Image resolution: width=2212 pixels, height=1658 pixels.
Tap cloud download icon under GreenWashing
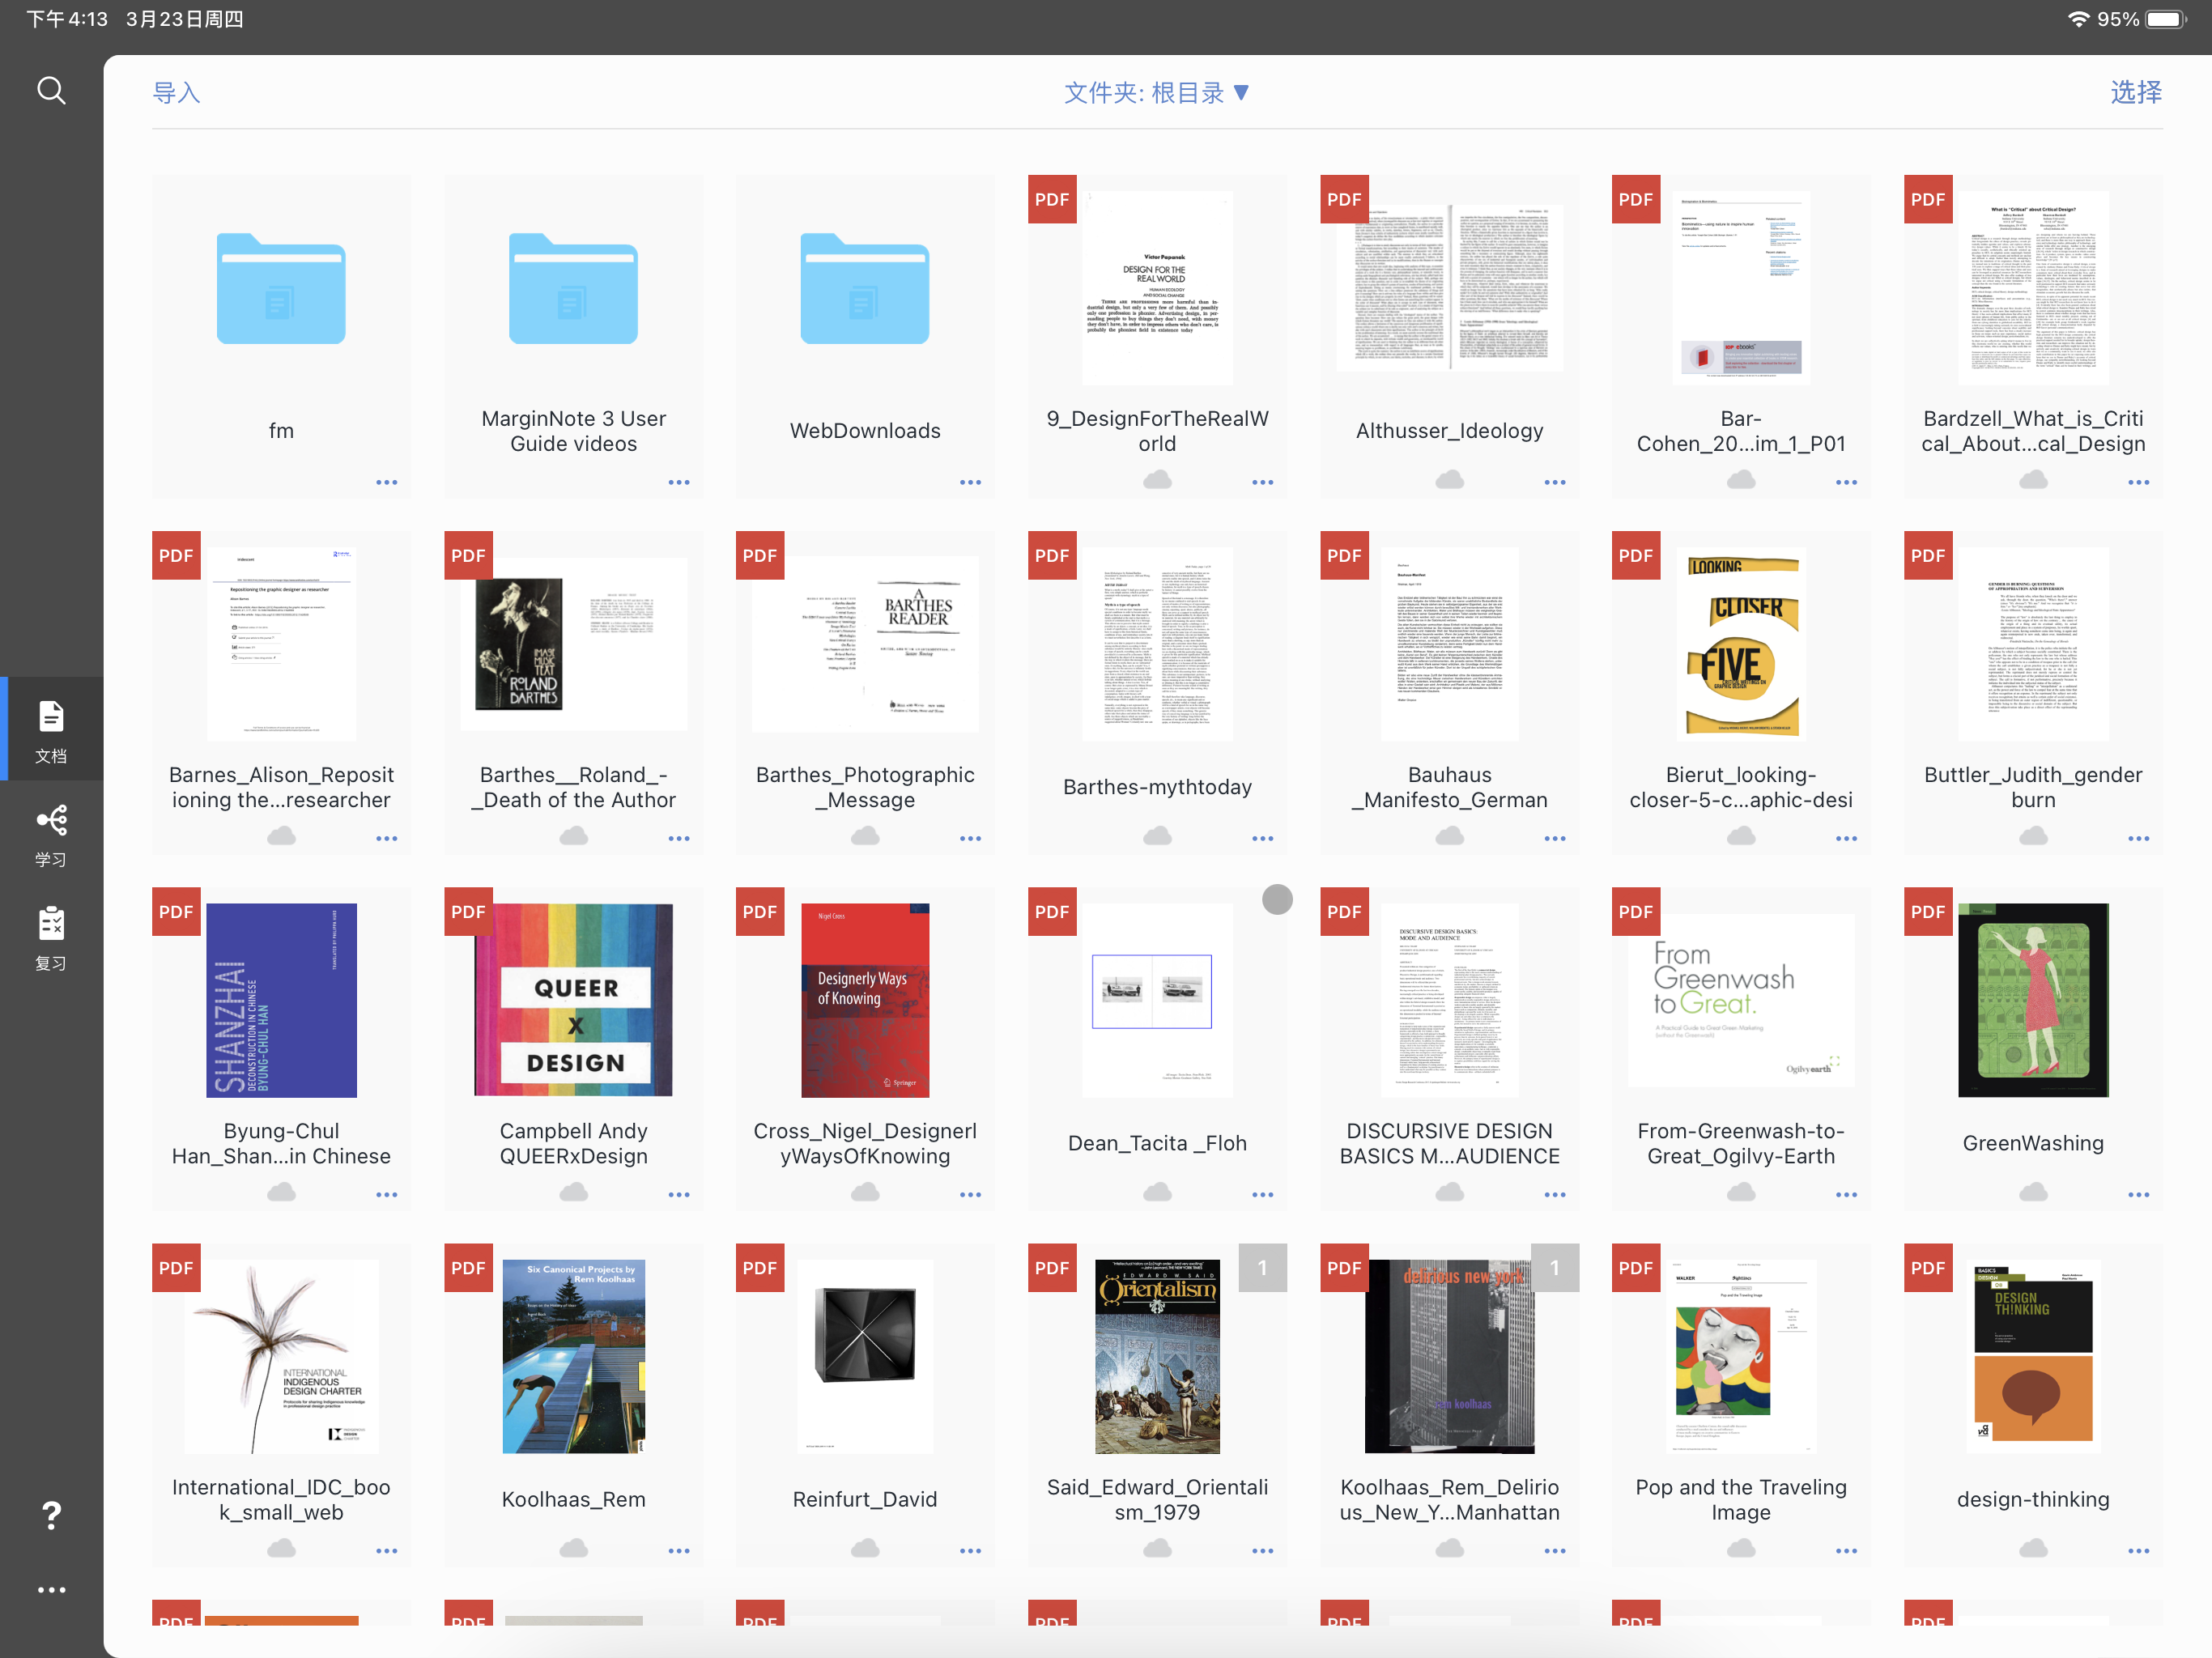(x=2032, y=1193)
